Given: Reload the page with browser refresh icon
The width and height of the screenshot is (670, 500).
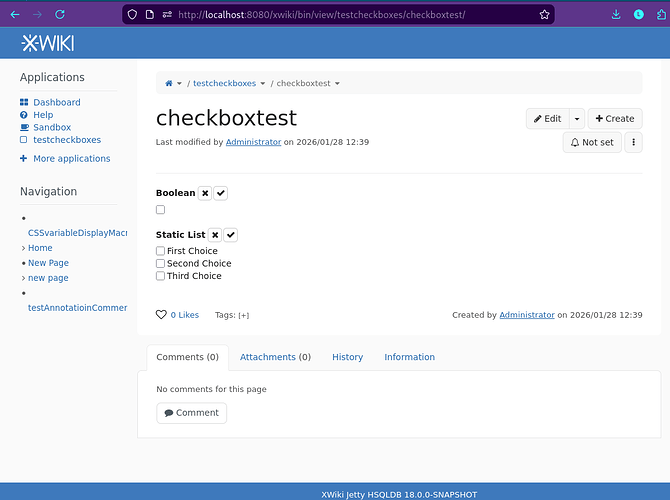Looking at the screenshot, I should (x=60, y=15).
